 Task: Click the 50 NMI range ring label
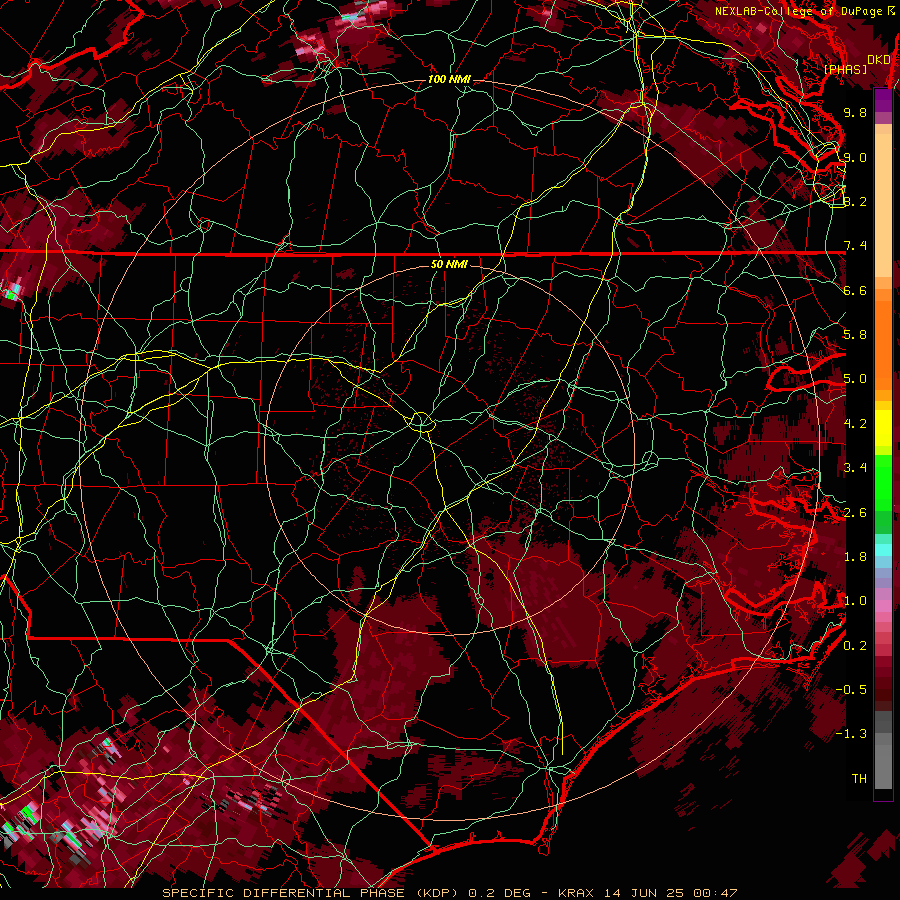[449, 264]
